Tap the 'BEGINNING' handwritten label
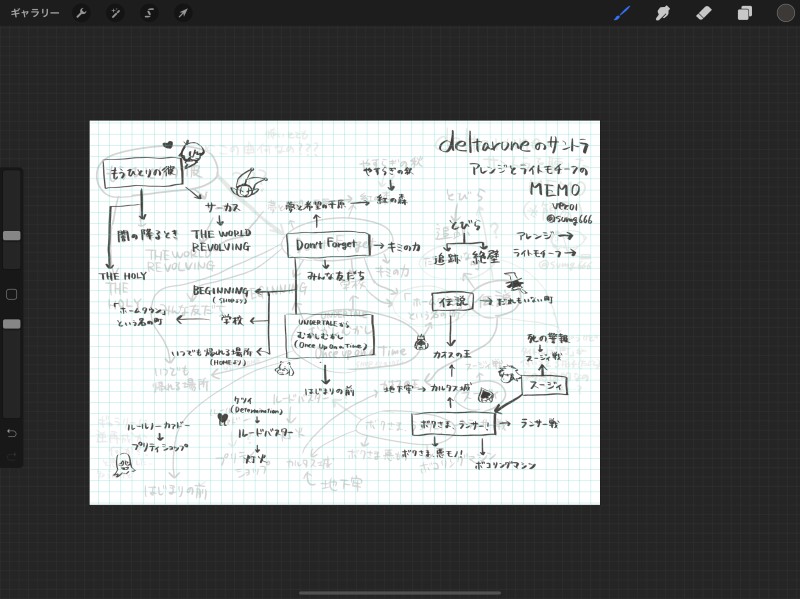The width and height of the screenshot is (800, 599). coord(220,290)
